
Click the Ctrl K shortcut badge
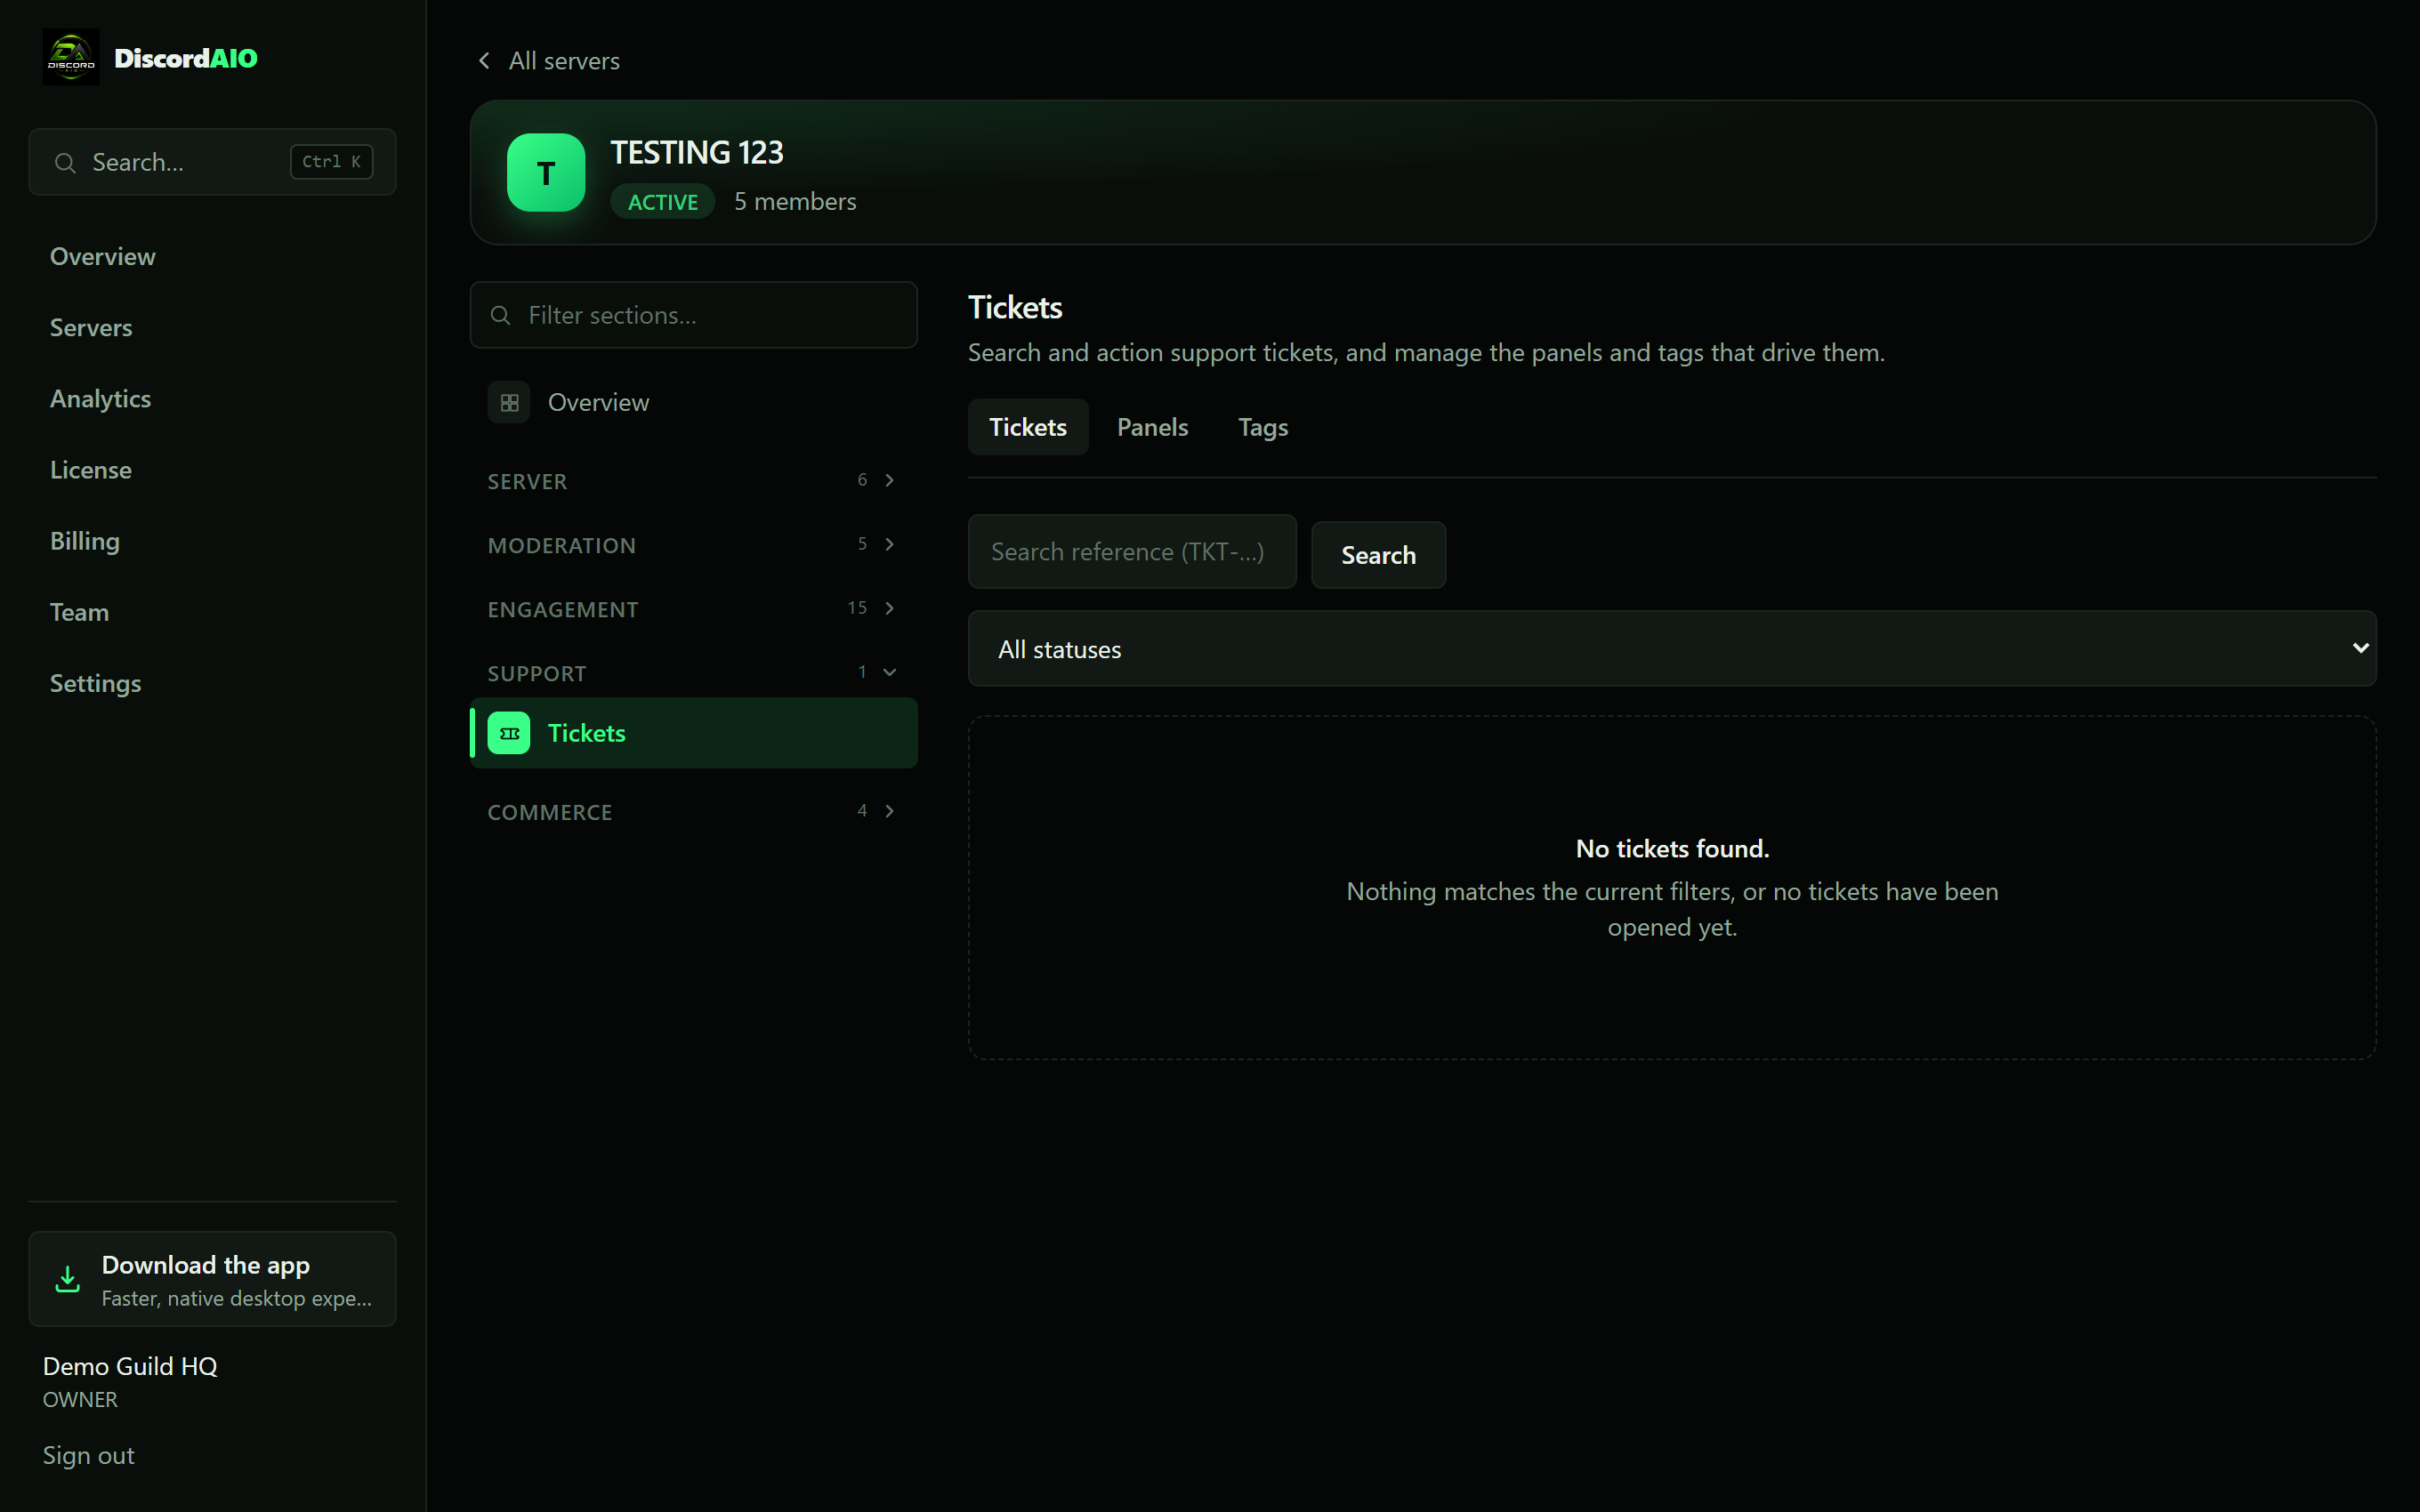pyautogui.click(x=332, y=161)
